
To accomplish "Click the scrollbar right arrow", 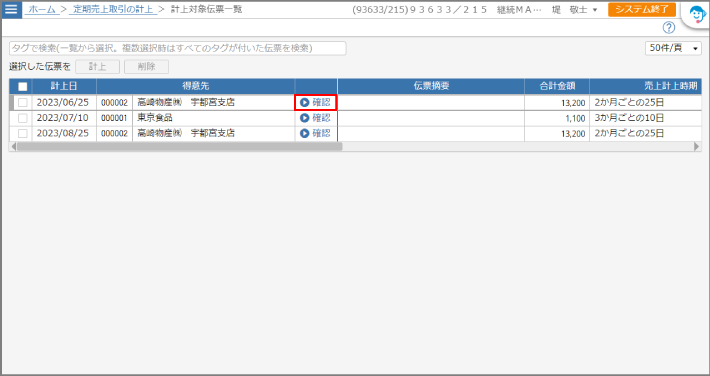I will click(x=697, y=147).
